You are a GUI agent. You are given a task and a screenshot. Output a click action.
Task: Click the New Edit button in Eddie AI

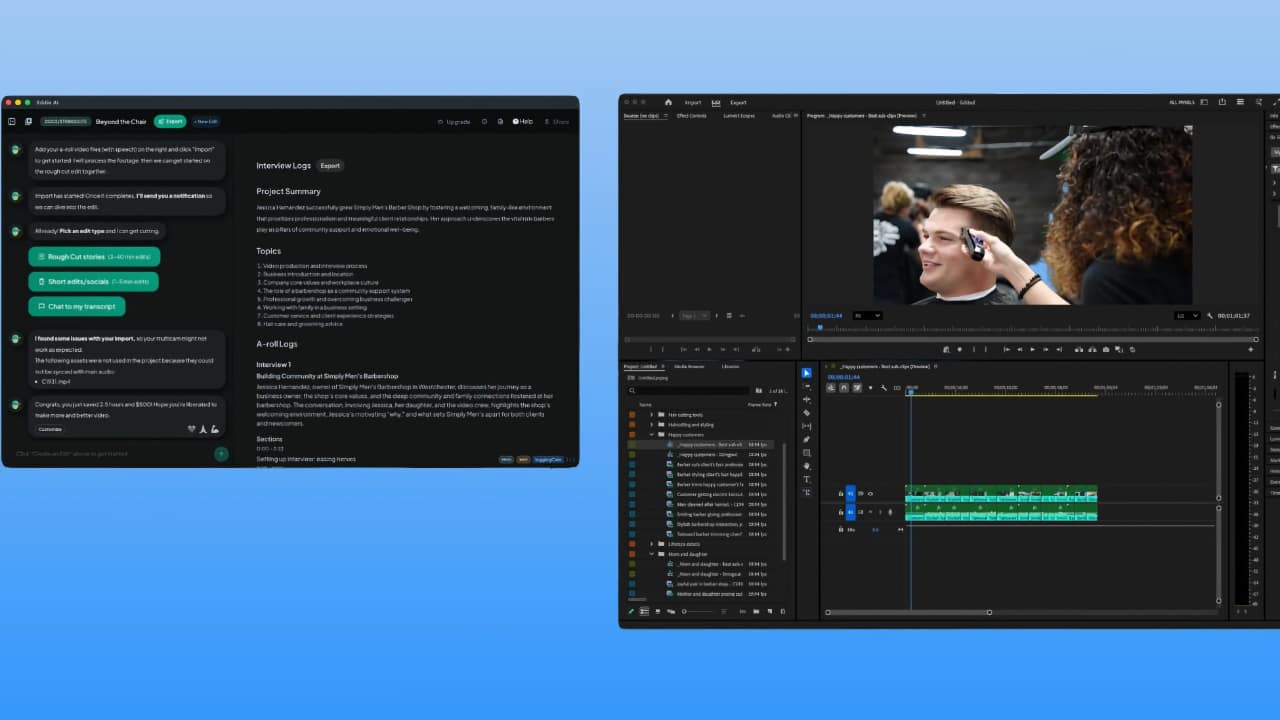pos(205,121)
